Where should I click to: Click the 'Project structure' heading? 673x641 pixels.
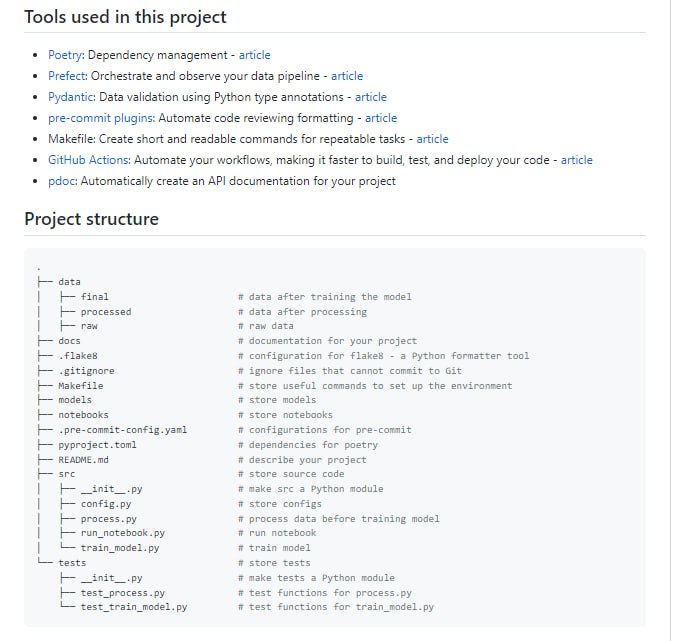coord(91,219)
